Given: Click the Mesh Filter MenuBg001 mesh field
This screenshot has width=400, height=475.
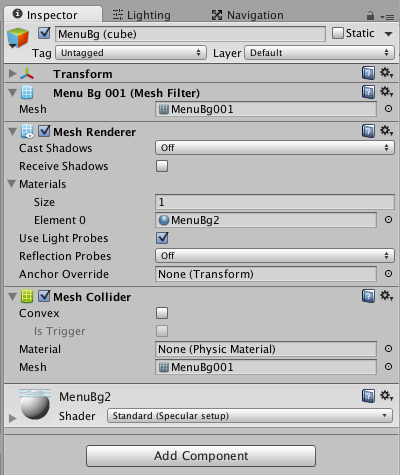Looking at the screenshot, I should point(266,109).
